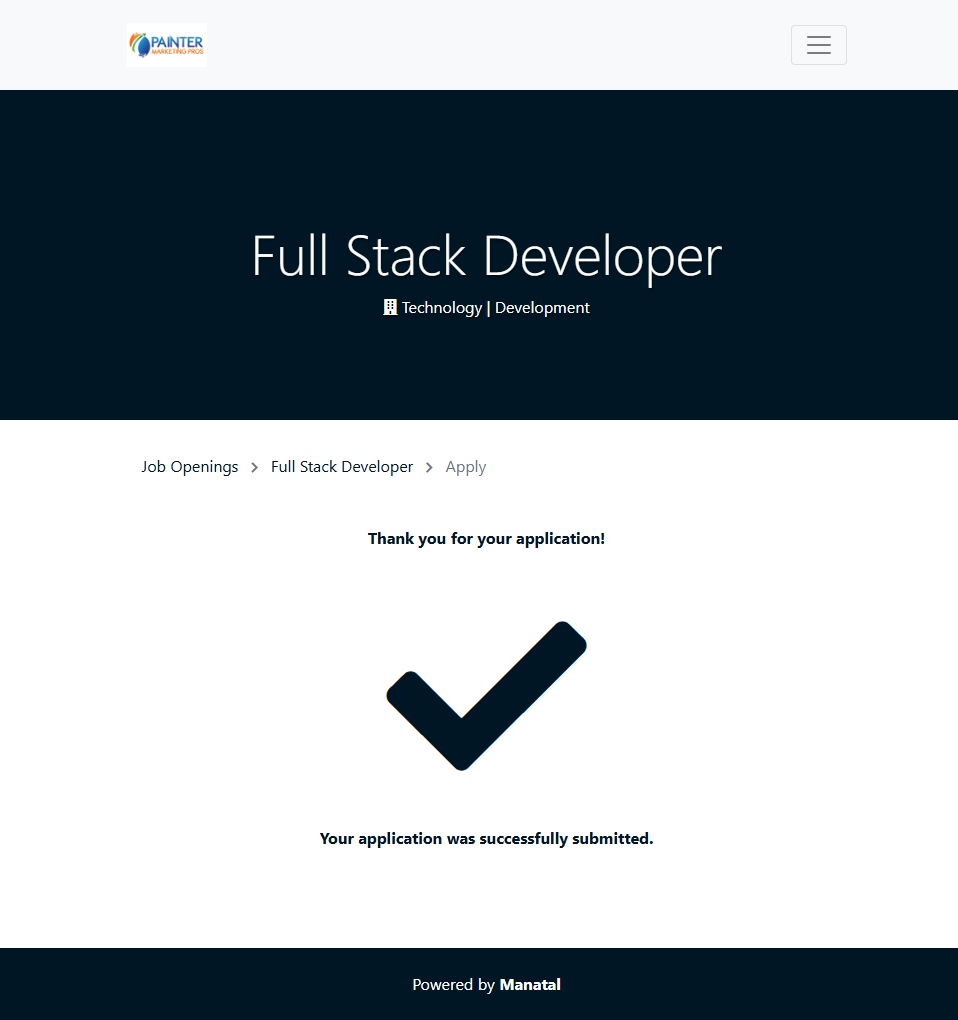Click the chevron before Apply breadcrumb
The height and width of the screenshot is (1020, 958).
[x=429, y=467]
